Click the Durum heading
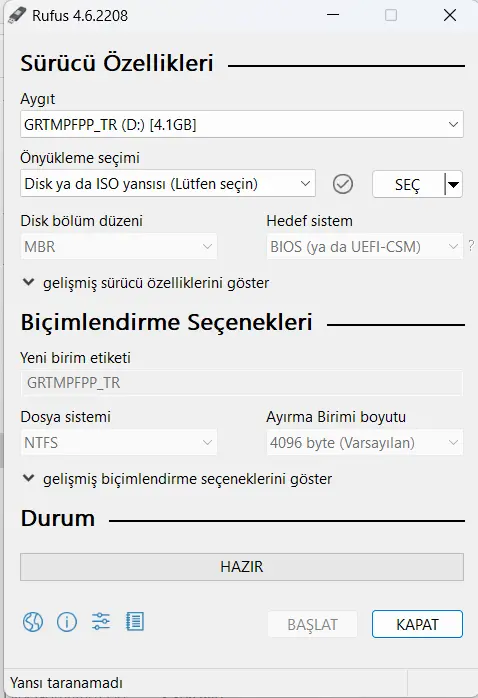The image size is (478, 698). pos(58,518)
